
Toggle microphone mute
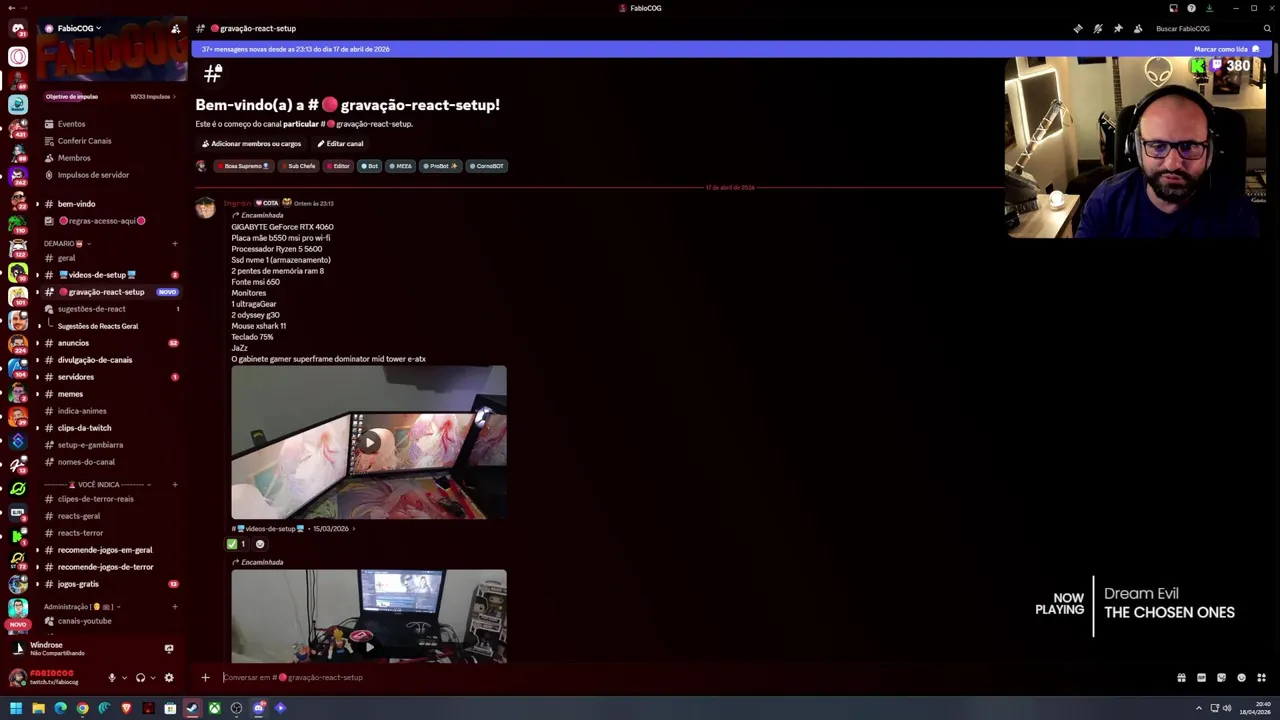tap(112, 677)
